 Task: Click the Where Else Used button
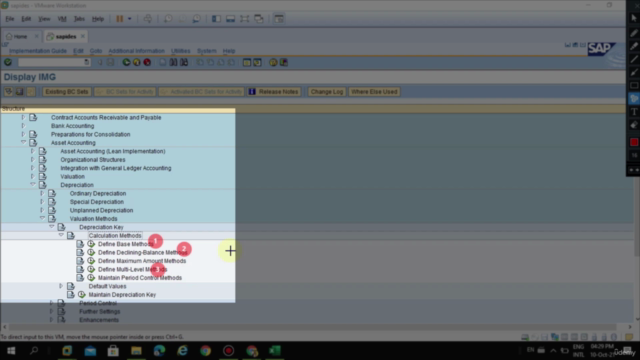tap(374, 91)
